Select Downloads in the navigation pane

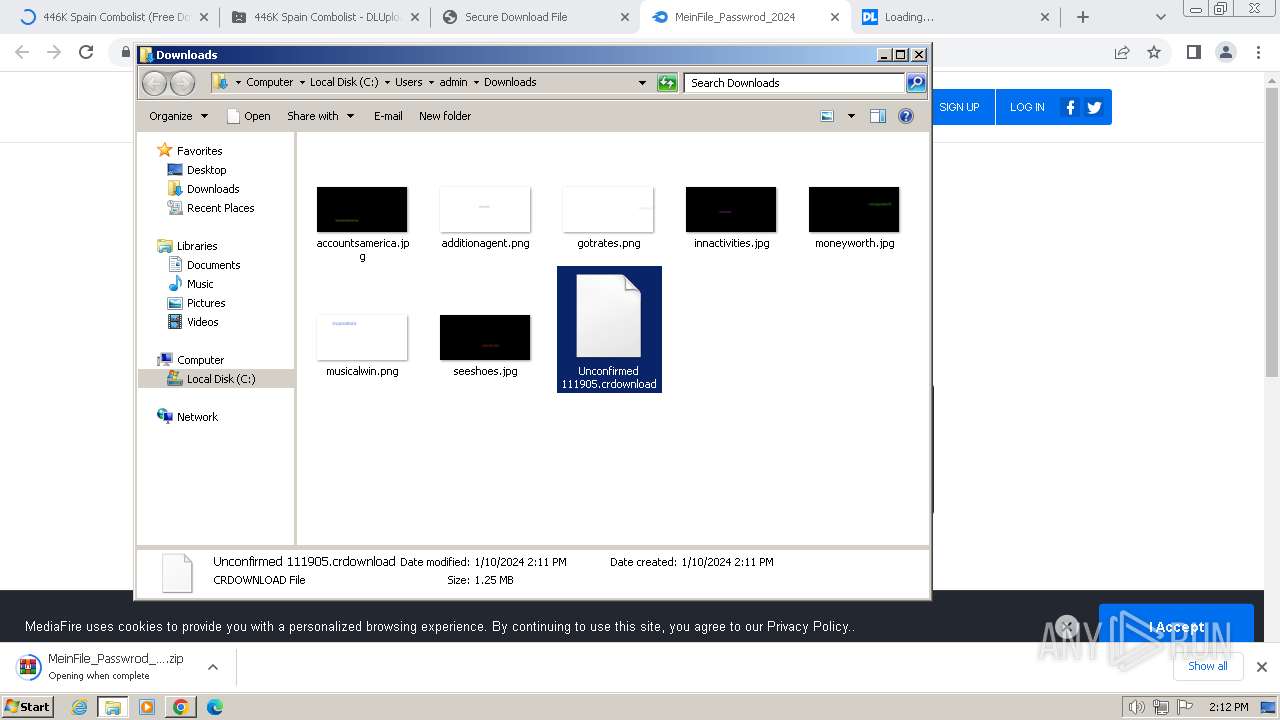click(x=213, y=189)
